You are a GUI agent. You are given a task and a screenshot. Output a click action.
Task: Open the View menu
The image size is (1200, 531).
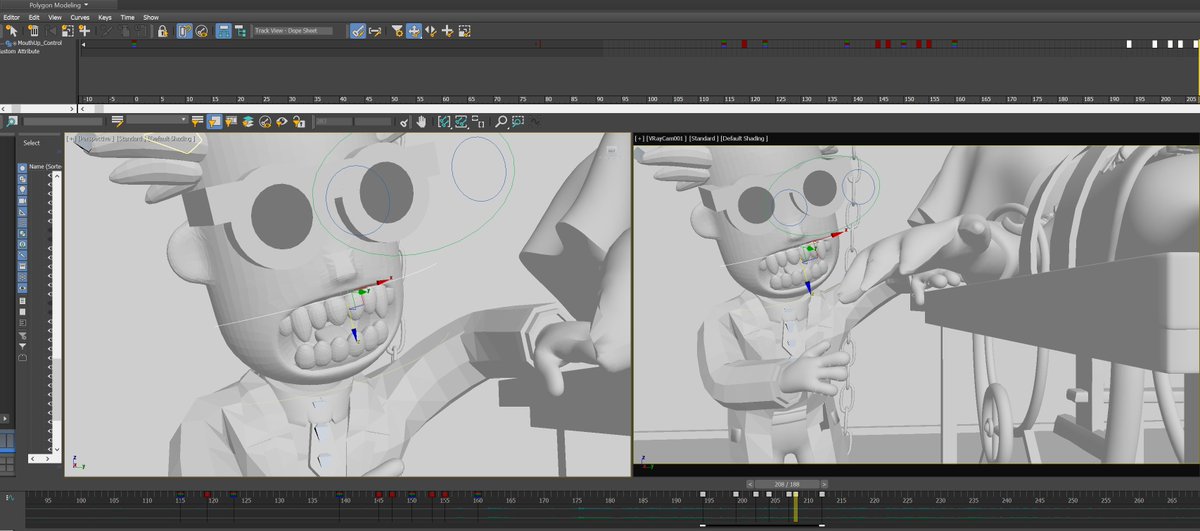pos(54,17)
